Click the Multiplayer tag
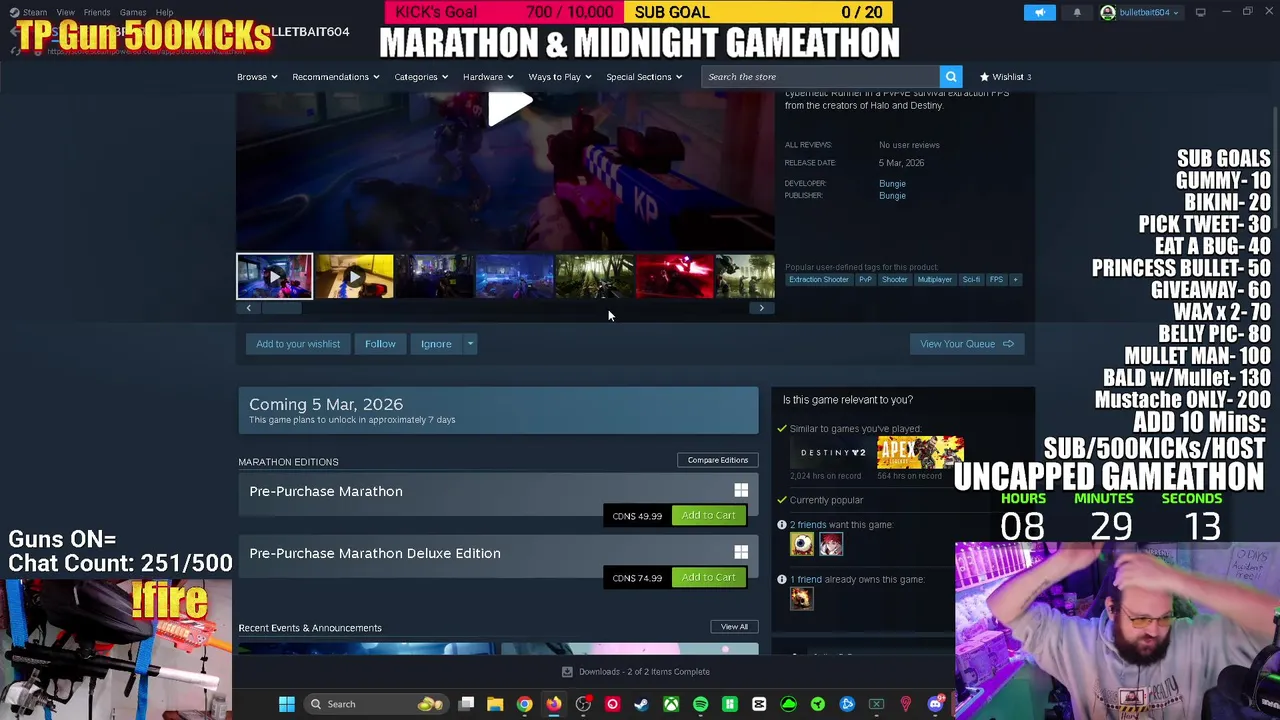Viewport: 1280px width, 720px height. [935, 280]
